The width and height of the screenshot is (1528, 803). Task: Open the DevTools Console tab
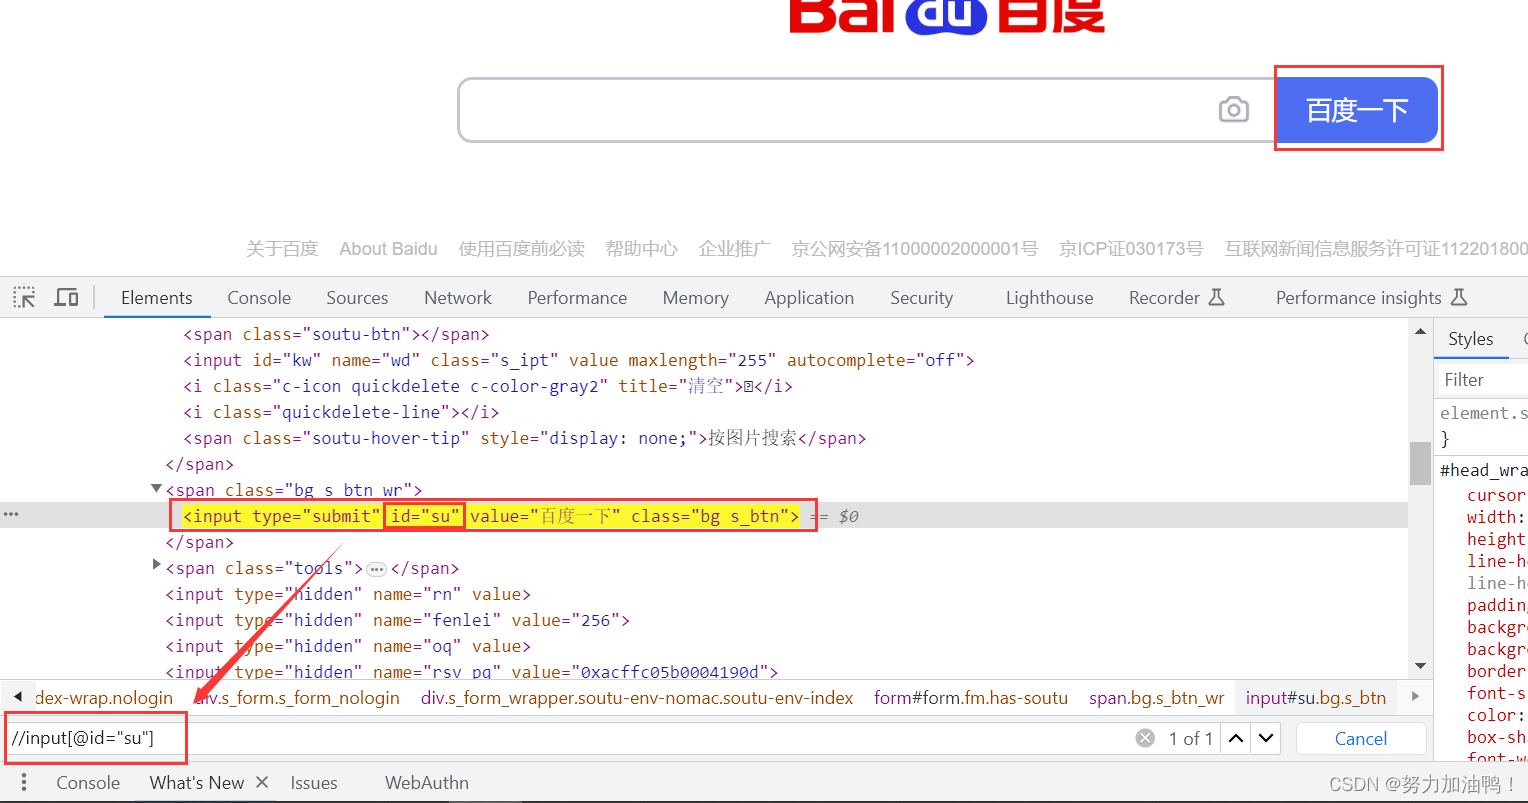pyautogui.click(x=259, y=298)
